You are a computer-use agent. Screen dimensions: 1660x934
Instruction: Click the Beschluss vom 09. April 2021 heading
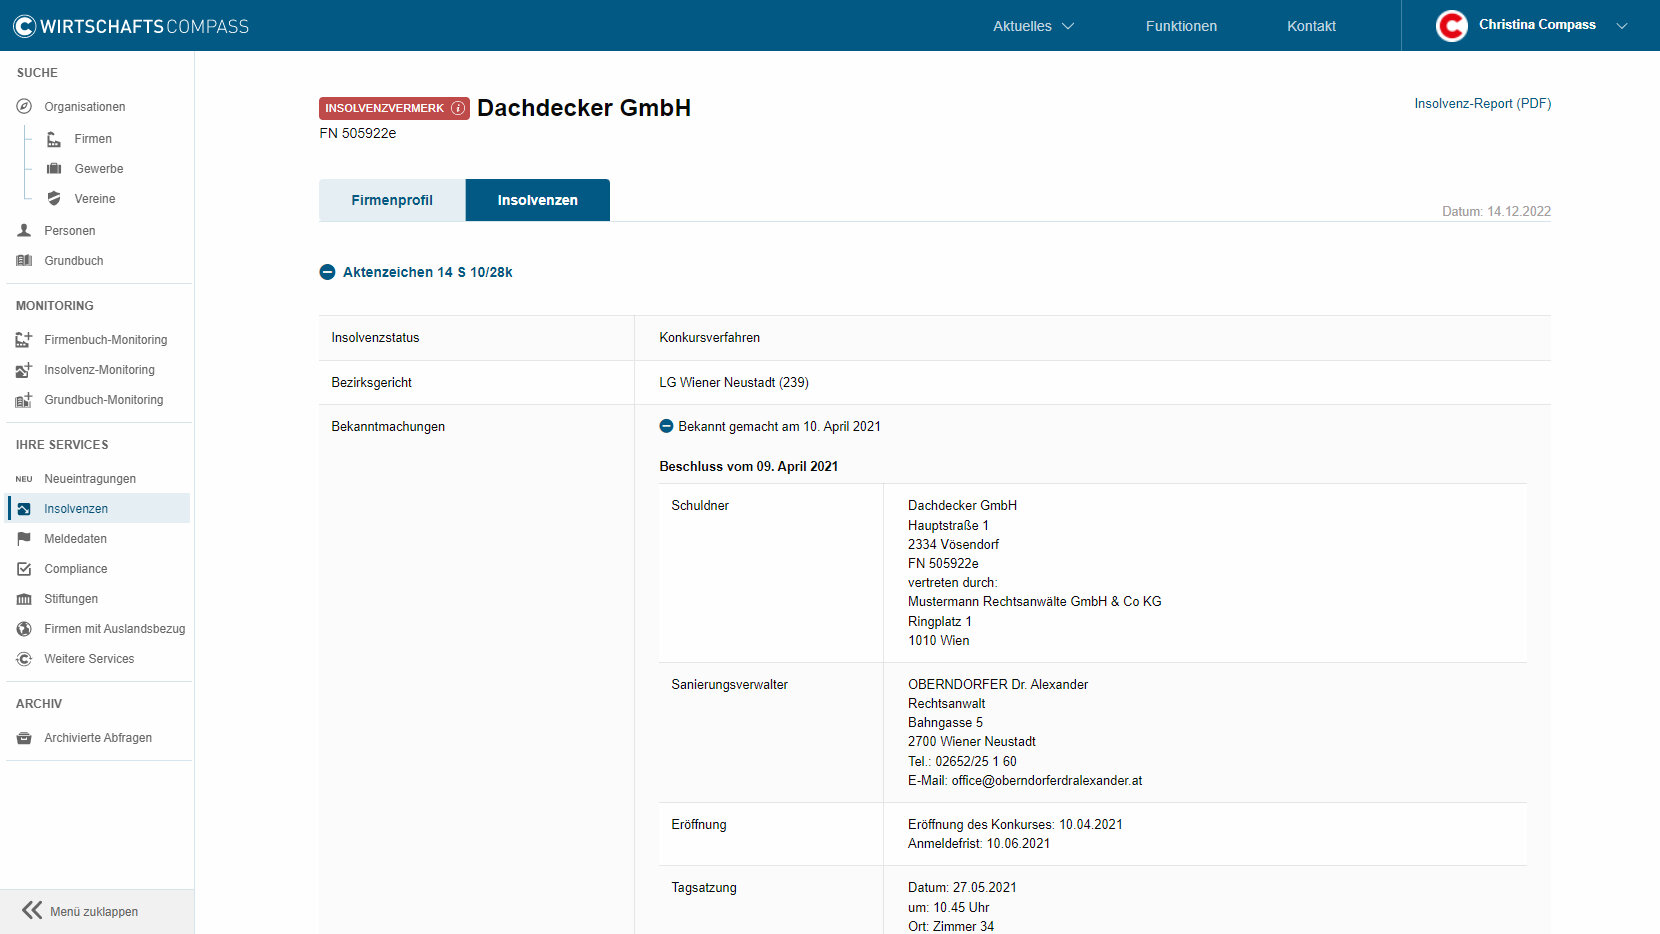point(749,467)
